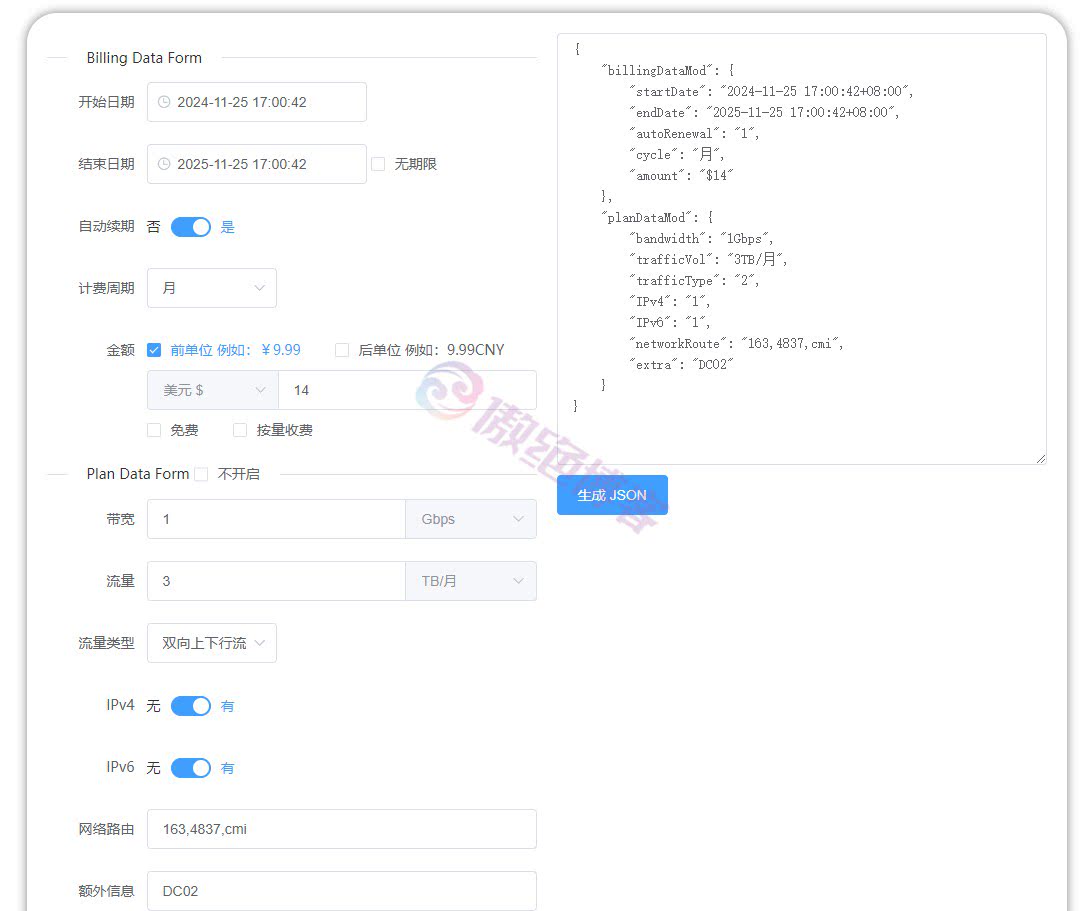1084x911 pixels.
Task: Check the 不开启 checkbox beside Plan Data Form
Action: pyautogui.click(x=201, y=474)
